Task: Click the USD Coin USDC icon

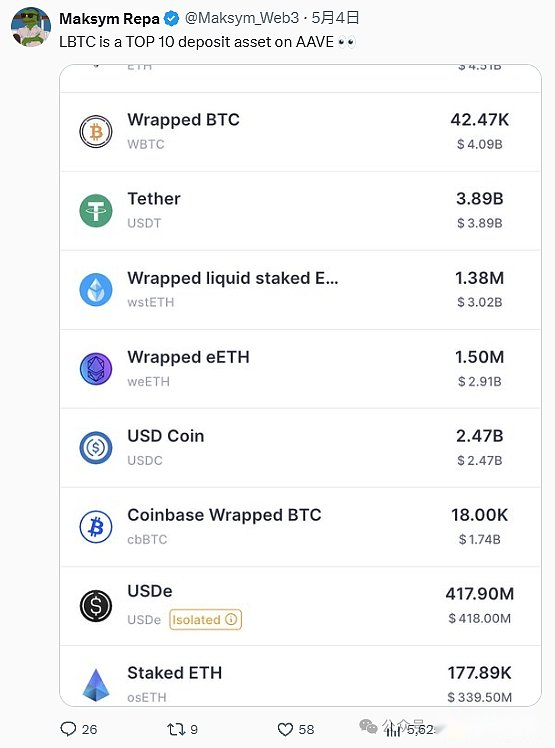Action: [x=95, y=447]
